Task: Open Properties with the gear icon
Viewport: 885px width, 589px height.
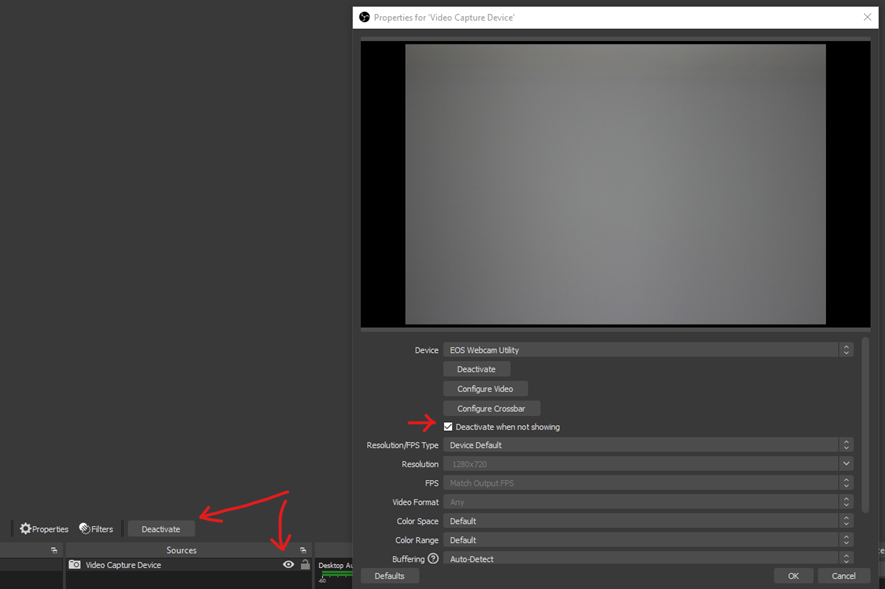Action: click(x=44, y=529)
